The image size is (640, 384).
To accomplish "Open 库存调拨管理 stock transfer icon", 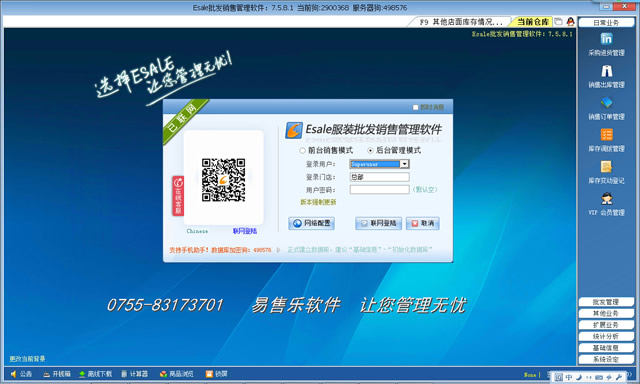I will pos(606,135).
